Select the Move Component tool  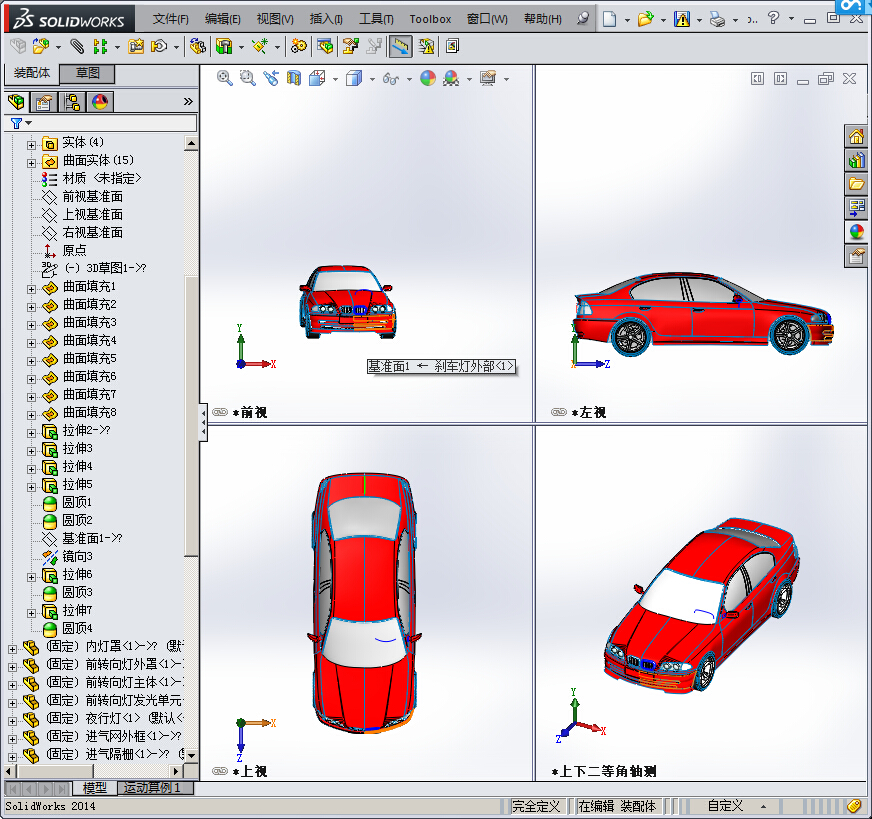coord(160,46)
